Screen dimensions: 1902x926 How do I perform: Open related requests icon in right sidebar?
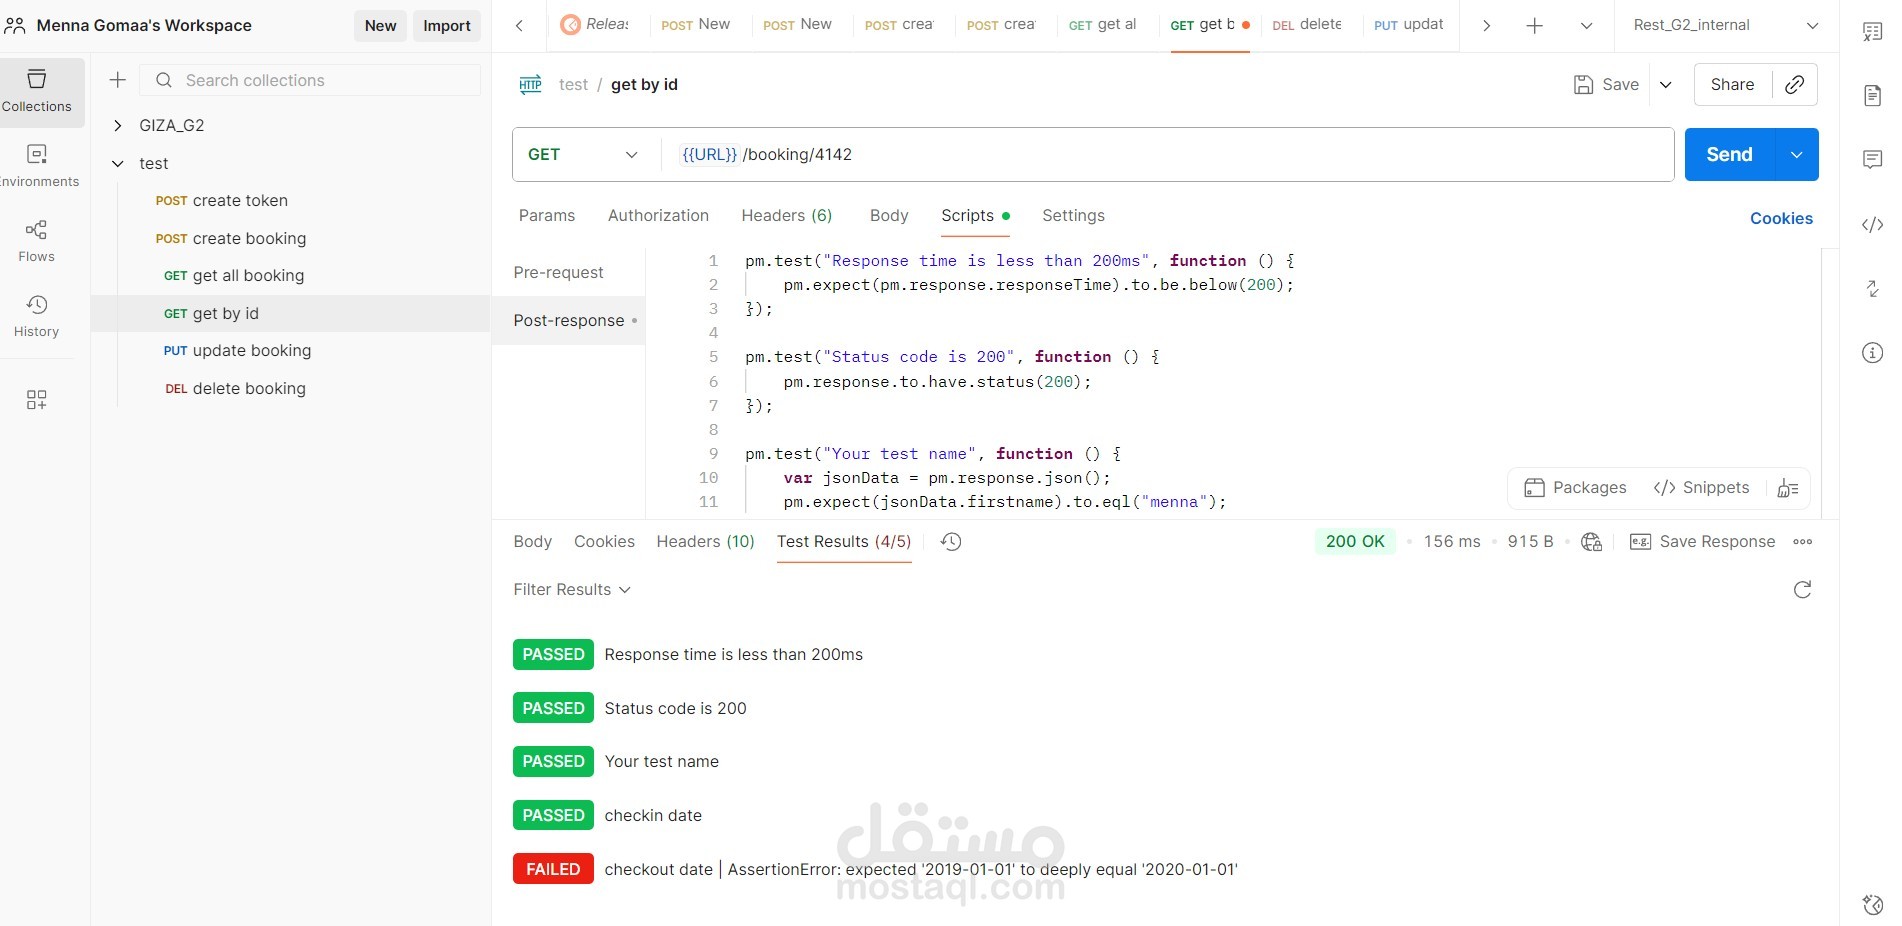click(x=1873, y=288)
